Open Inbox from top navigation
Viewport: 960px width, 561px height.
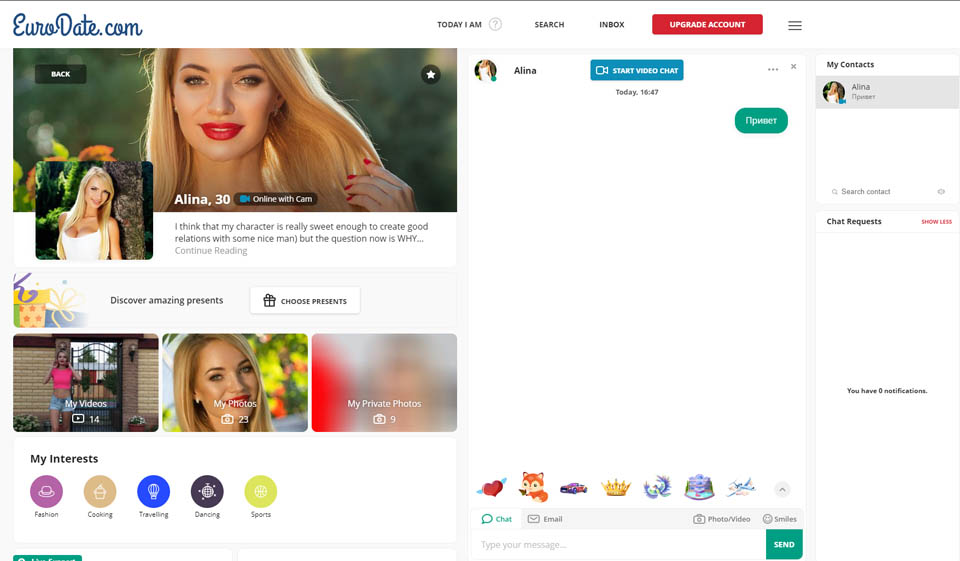[x=611, y=25]
